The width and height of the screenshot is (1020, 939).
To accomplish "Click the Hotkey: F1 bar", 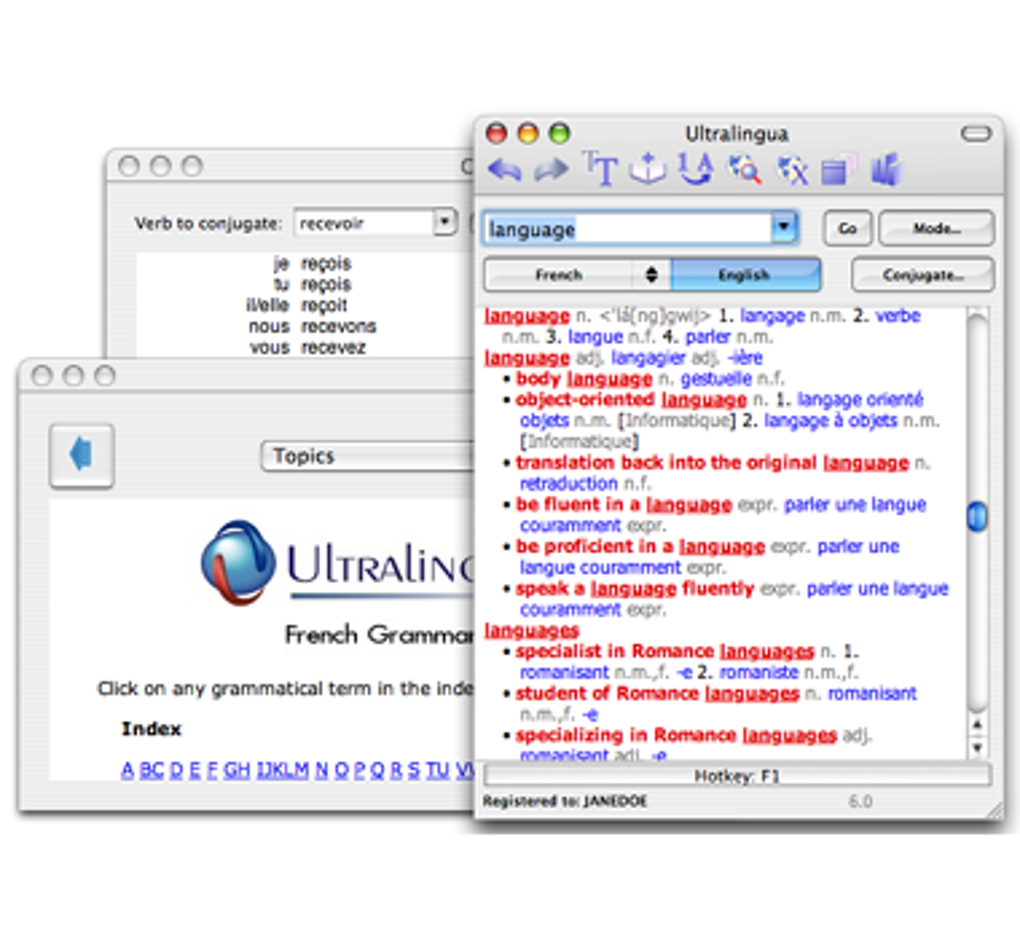I will pos(738,776).
